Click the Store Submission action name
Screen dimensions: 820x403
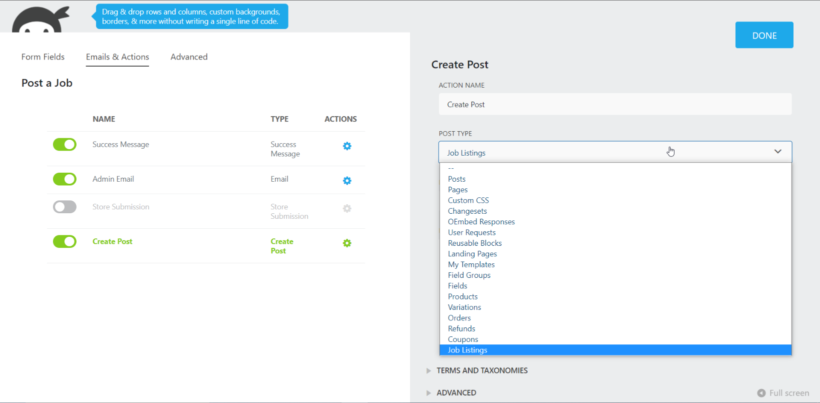click(x=121, y=206)
